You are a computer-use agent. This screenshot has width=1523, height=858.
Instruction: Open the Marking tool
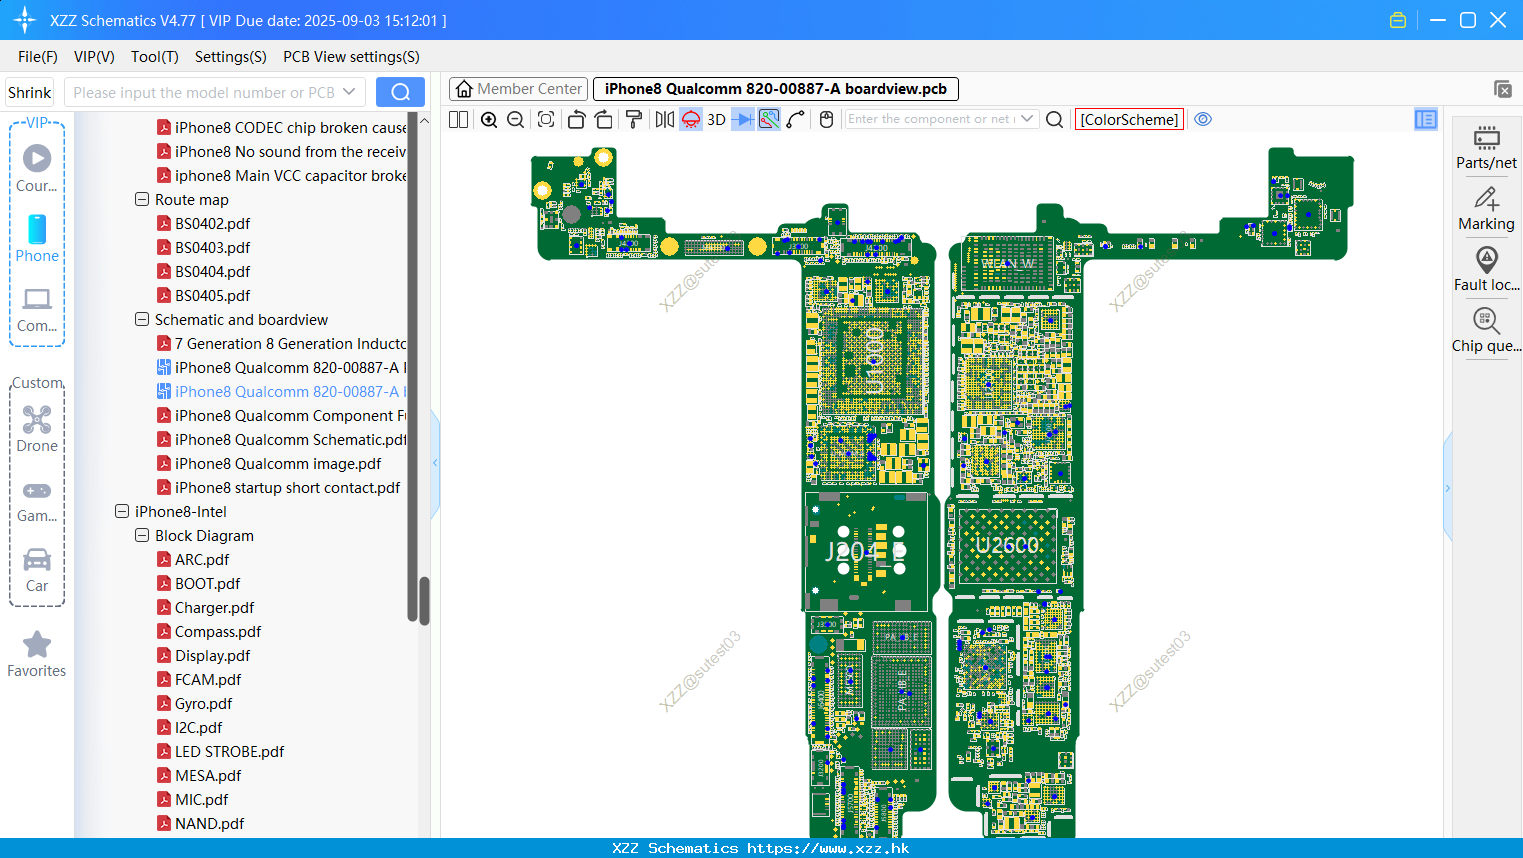pyautogui.click(x=1486, y=209)
